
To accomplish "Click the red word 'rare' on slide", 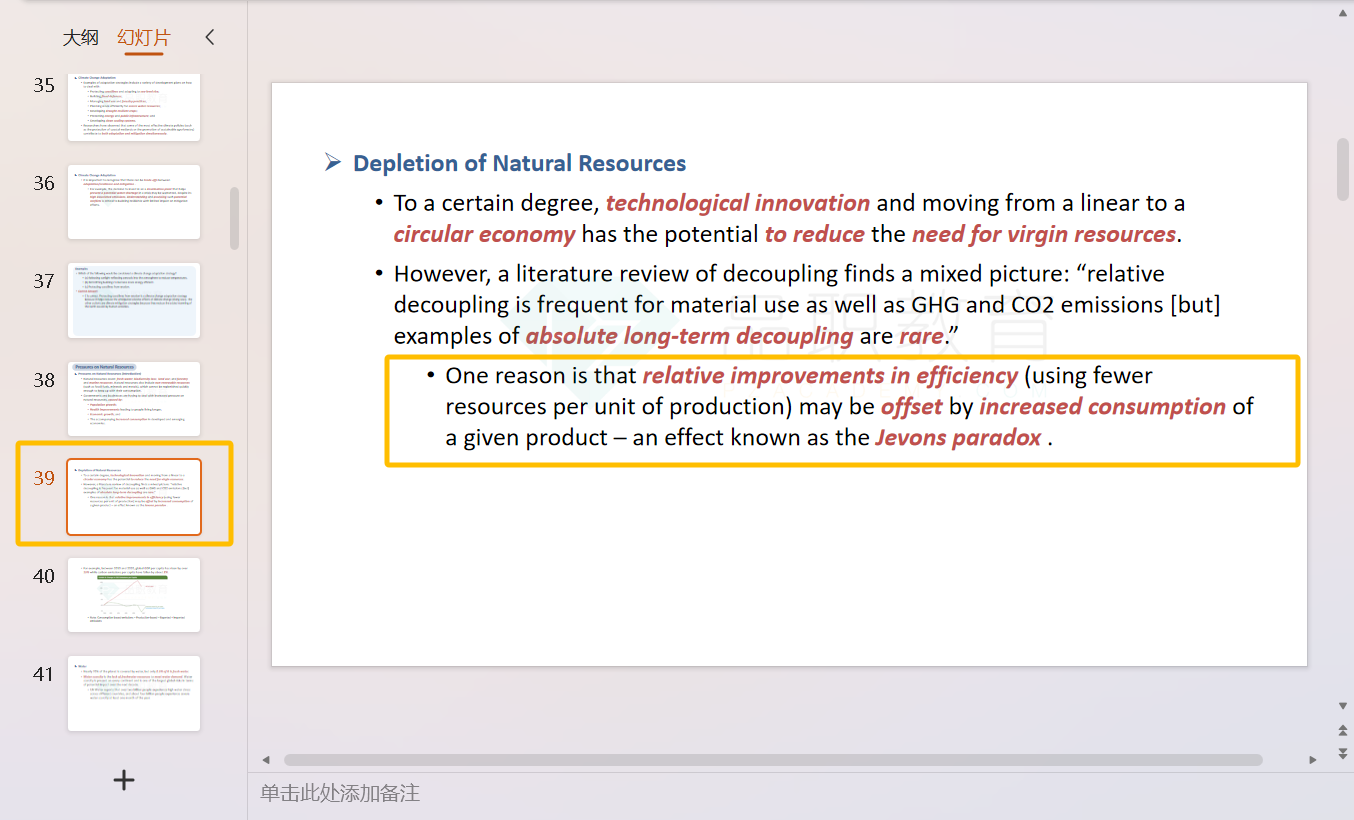I will click(921, 336).
